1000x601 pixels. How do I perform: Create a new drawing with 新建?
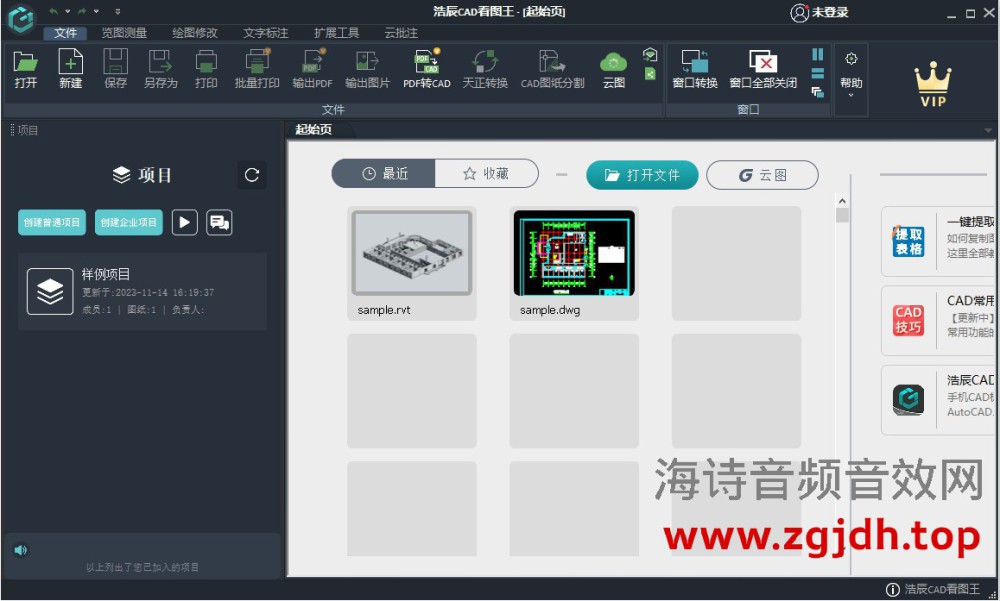tap(70, 69)
